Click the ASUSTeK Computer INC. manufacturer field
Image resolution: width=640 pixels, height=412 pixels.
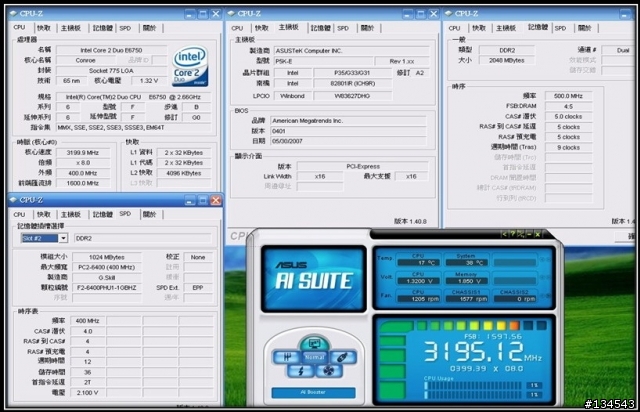(351, 51)
